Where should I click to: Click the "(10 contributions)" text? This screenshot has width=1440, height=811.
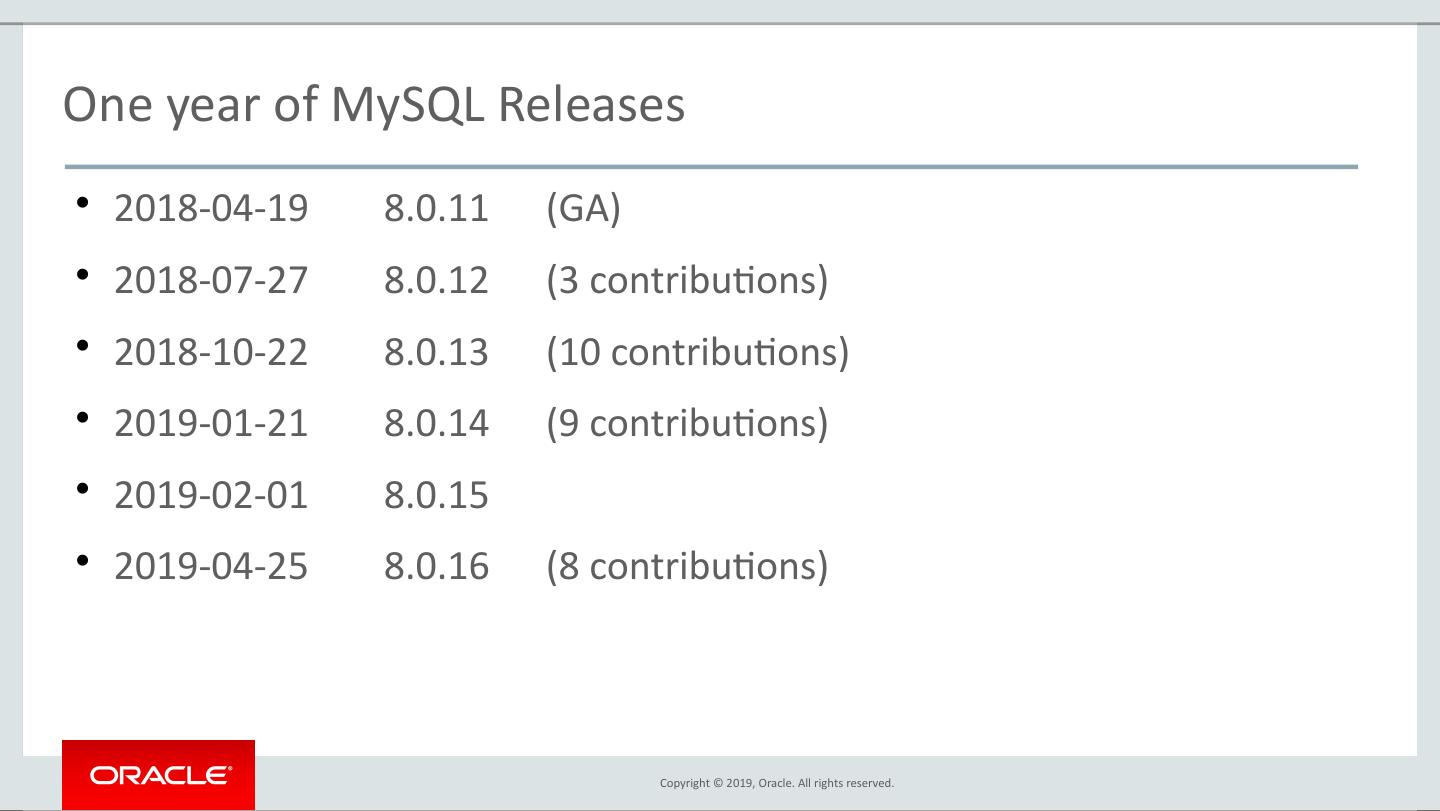[697, 353]
